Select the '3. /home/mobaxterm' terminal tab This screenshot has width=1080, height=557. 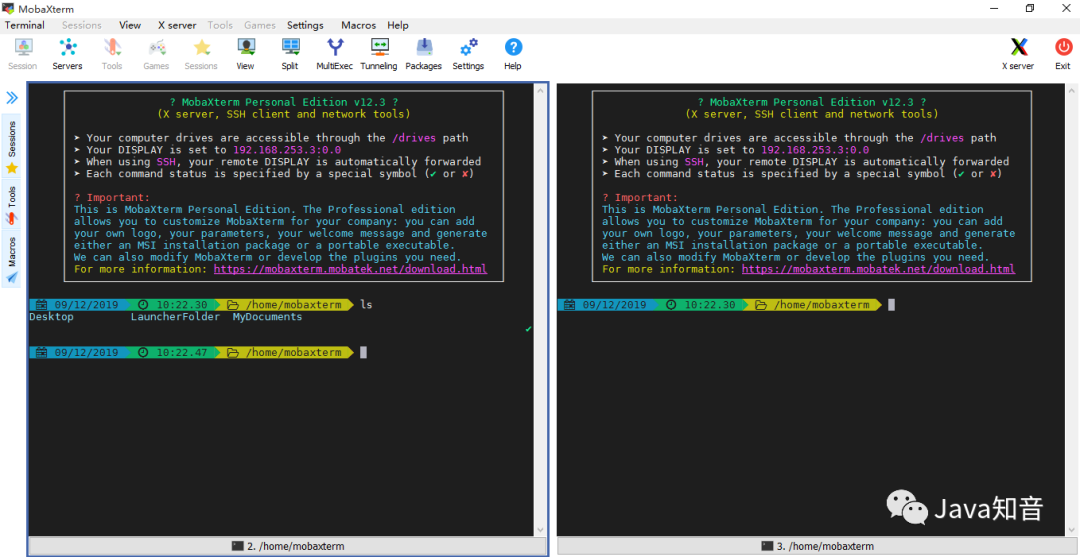click(x=817, y=546)
